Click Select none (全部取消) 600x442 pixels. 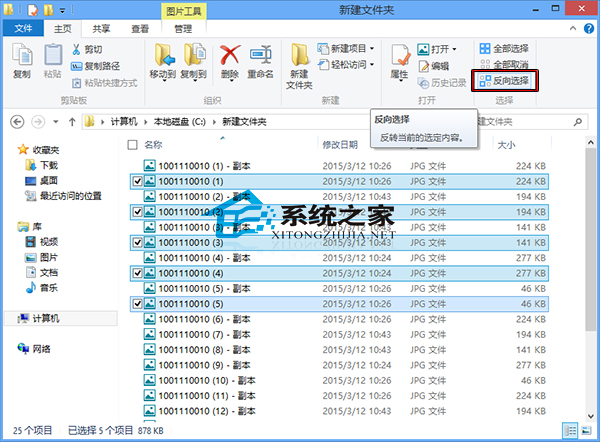pyautogui.click(x=504, y=64)
